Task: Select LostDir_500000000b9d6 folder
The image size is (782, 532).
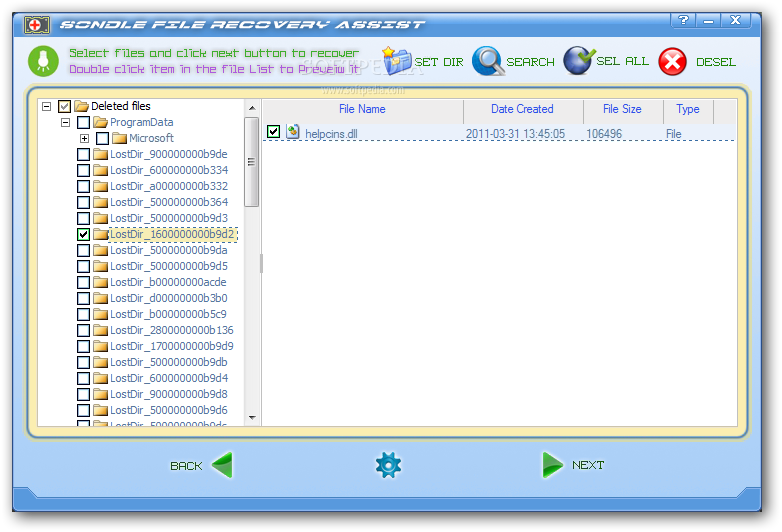Action: [x=169, y=409]
